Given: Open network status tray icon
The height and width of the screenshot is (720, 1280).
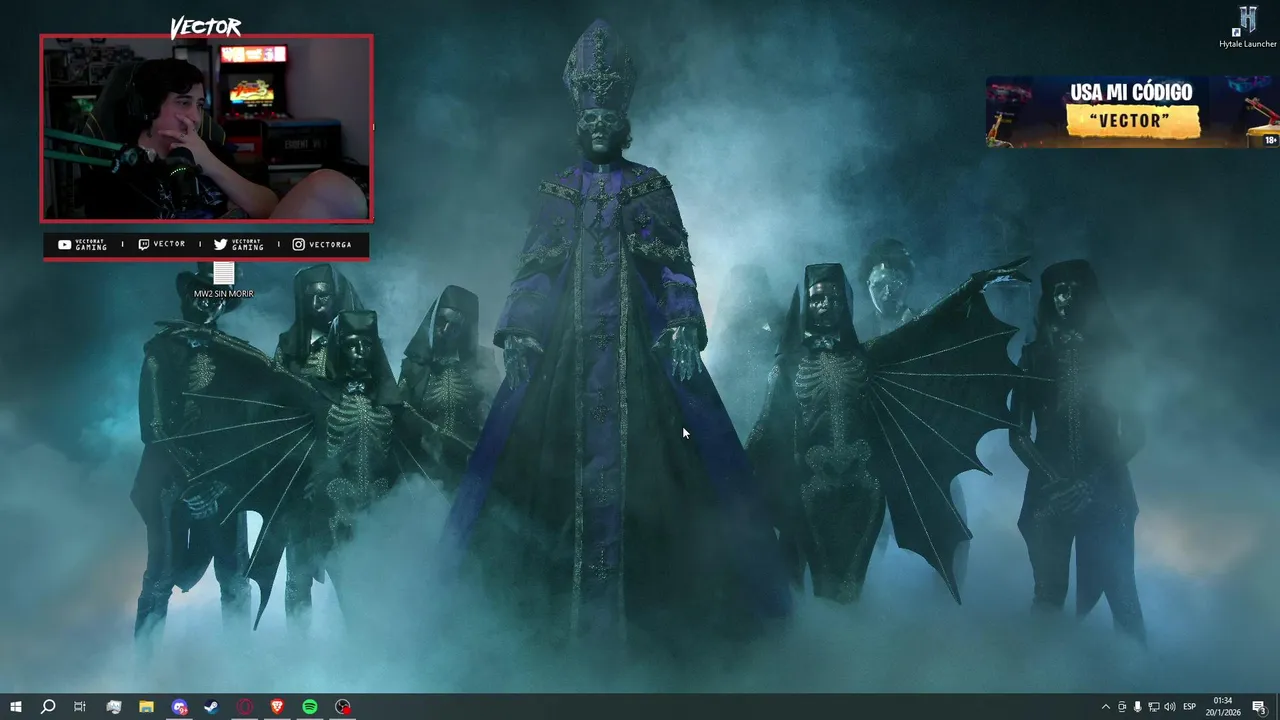Looking at the screenshot, I should (x=1154, y=707).
